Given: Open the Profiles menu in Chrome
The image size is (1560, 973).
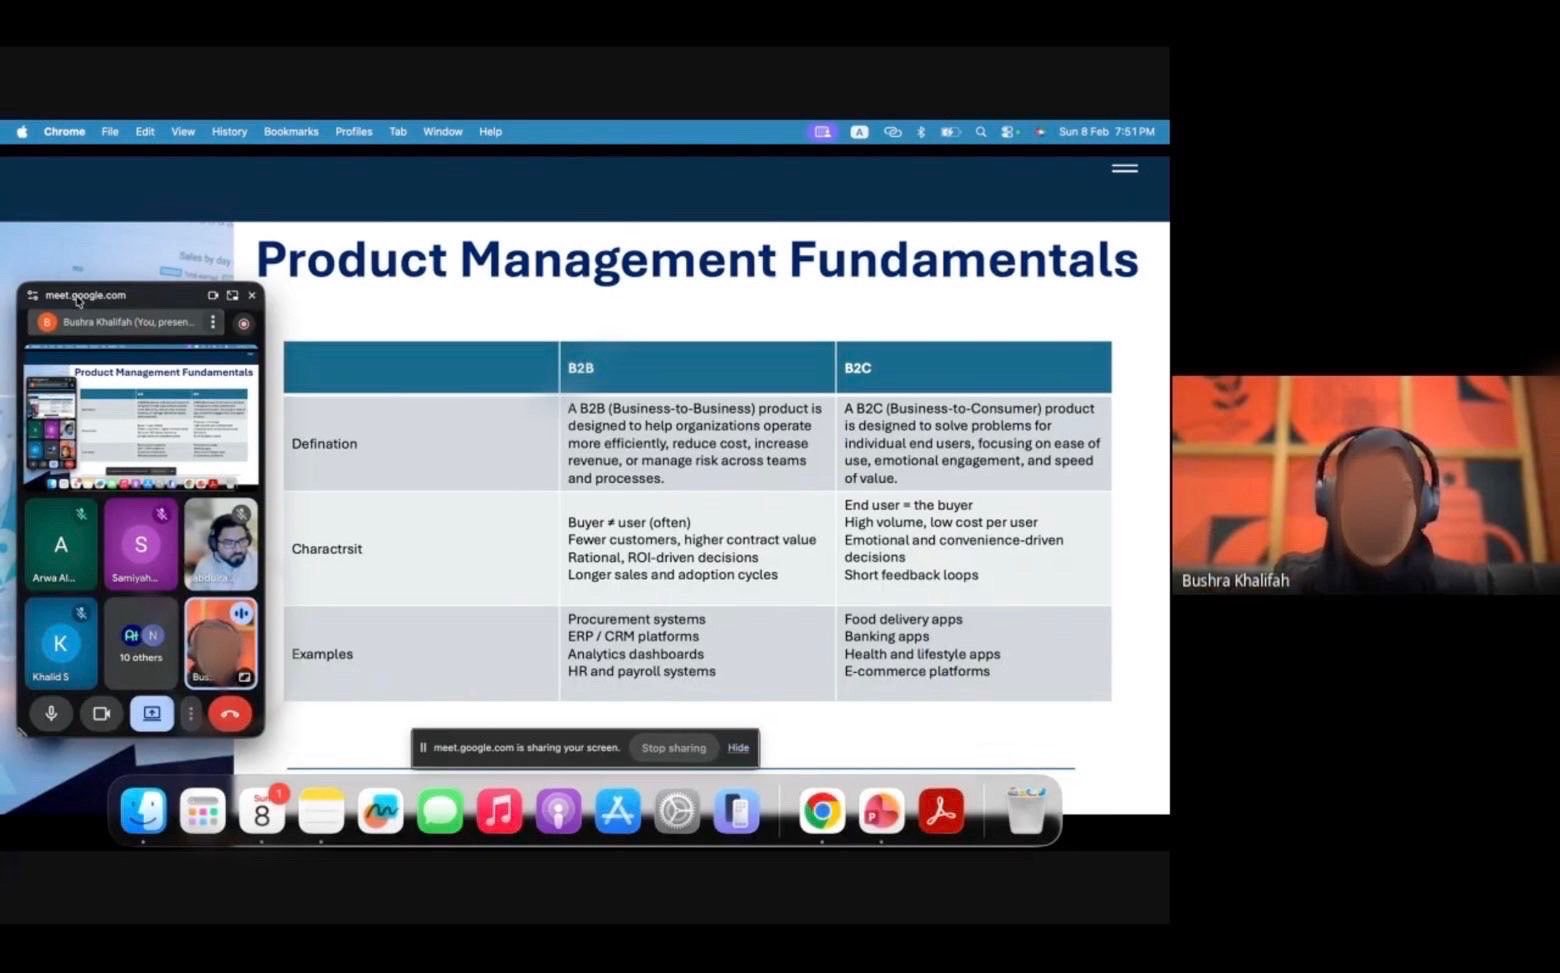Looking at the screenshot, I should [353, 132].
